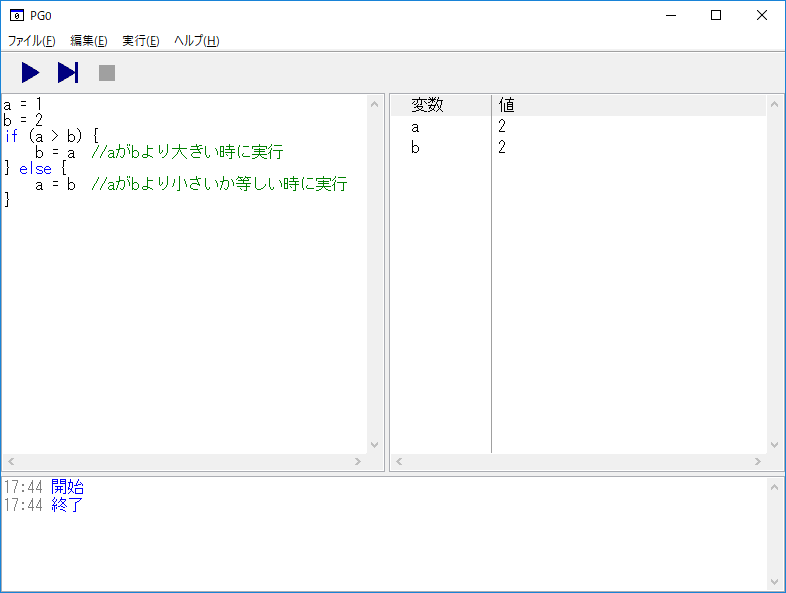
Task: Click code line 'a = 1'
Action: (23, 104)
